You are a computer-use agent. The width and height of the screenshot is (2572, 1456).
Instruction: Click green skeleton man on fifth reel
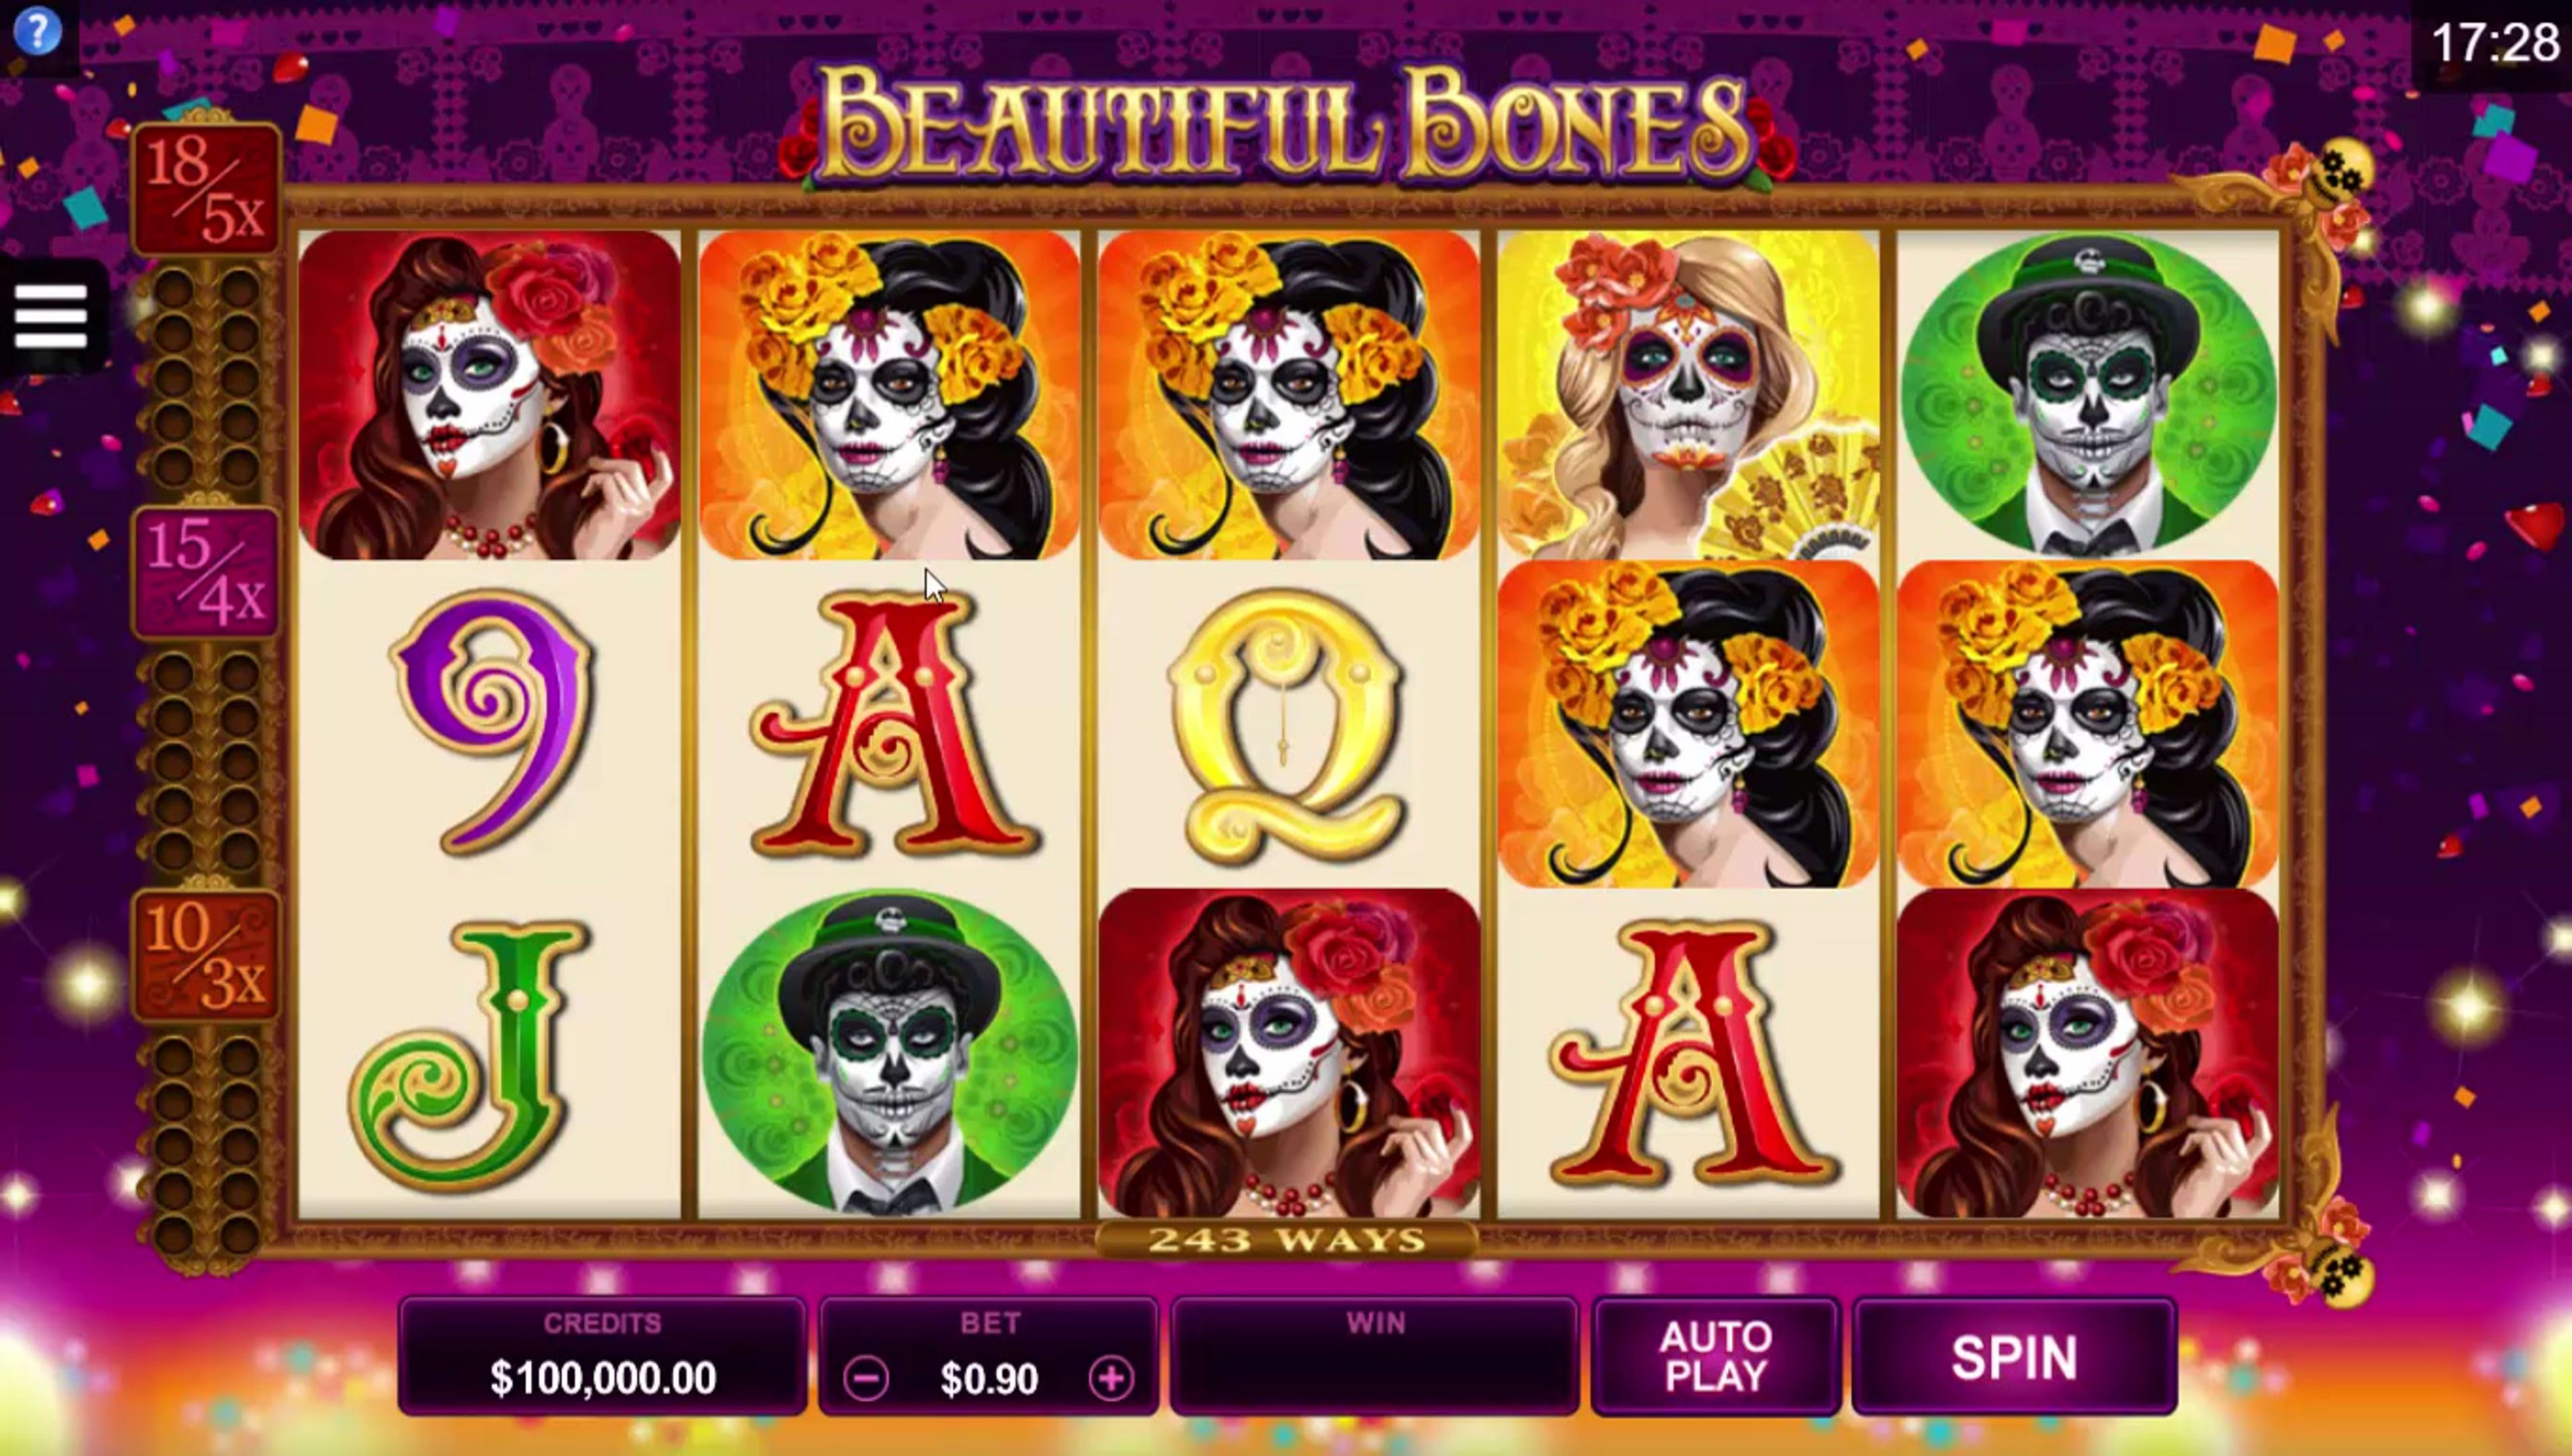2089,394
